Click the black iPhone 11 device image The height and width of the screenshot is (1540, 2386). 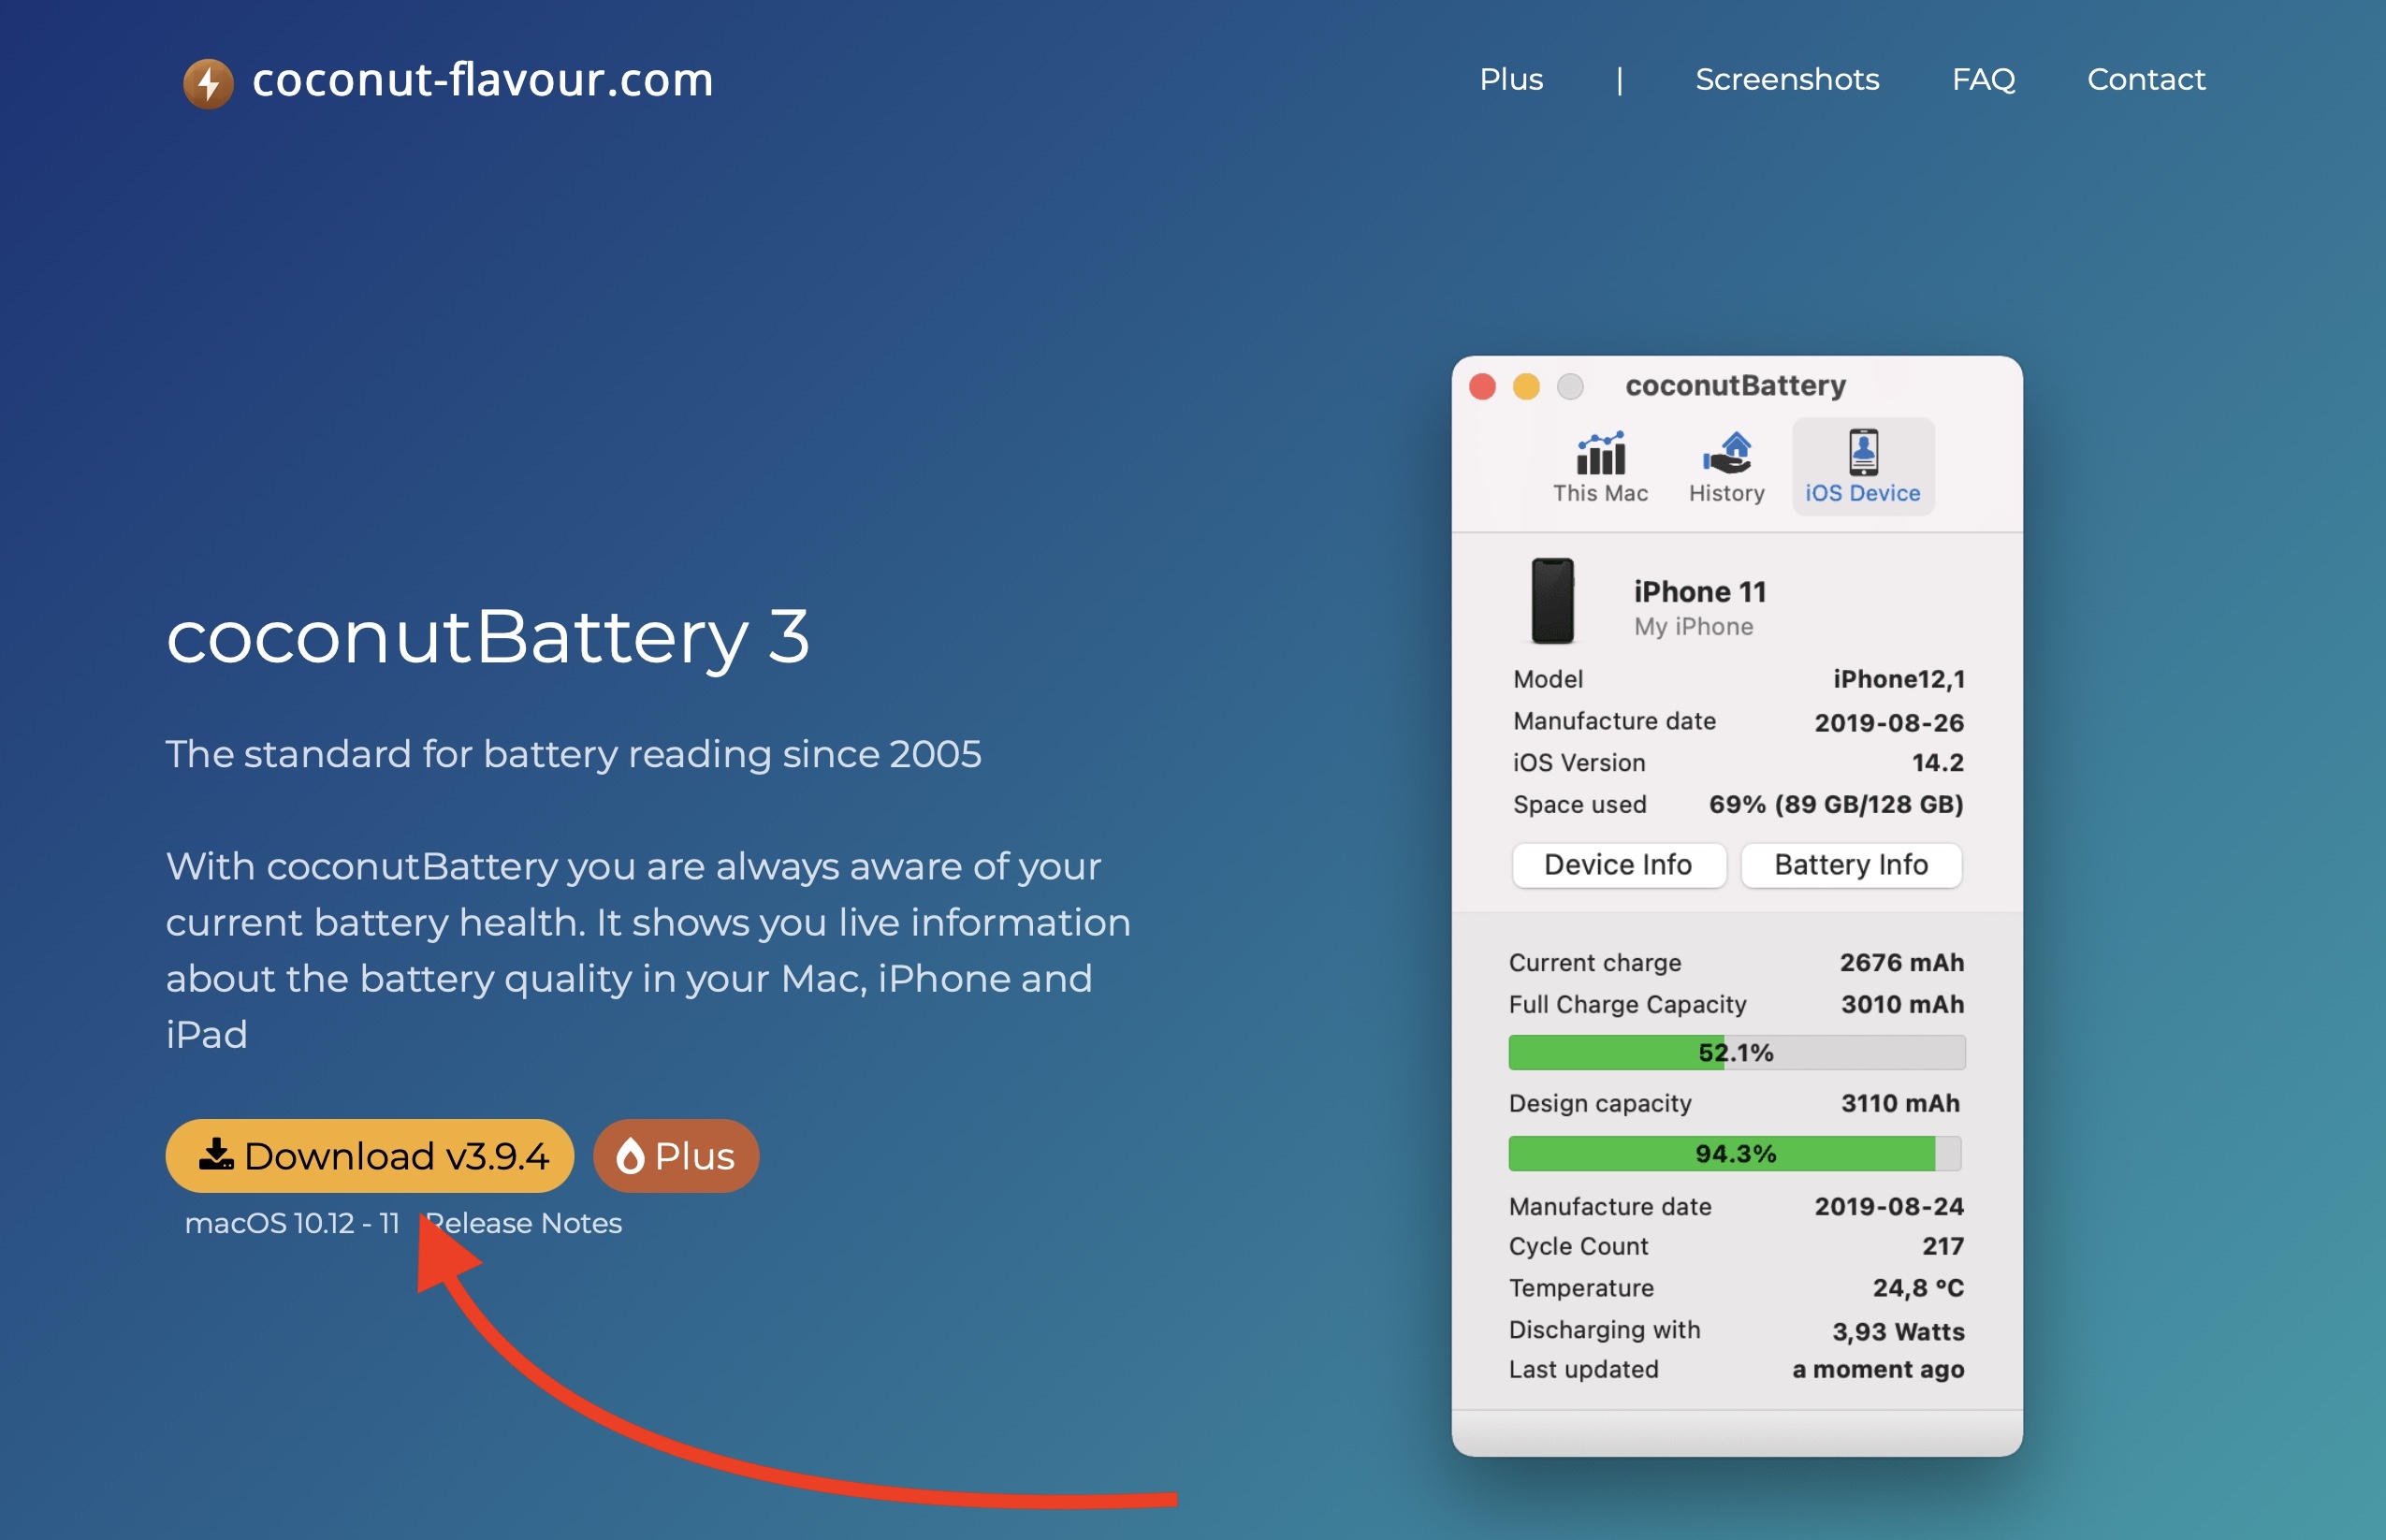pyautogui.click(x=1553, y=600)
